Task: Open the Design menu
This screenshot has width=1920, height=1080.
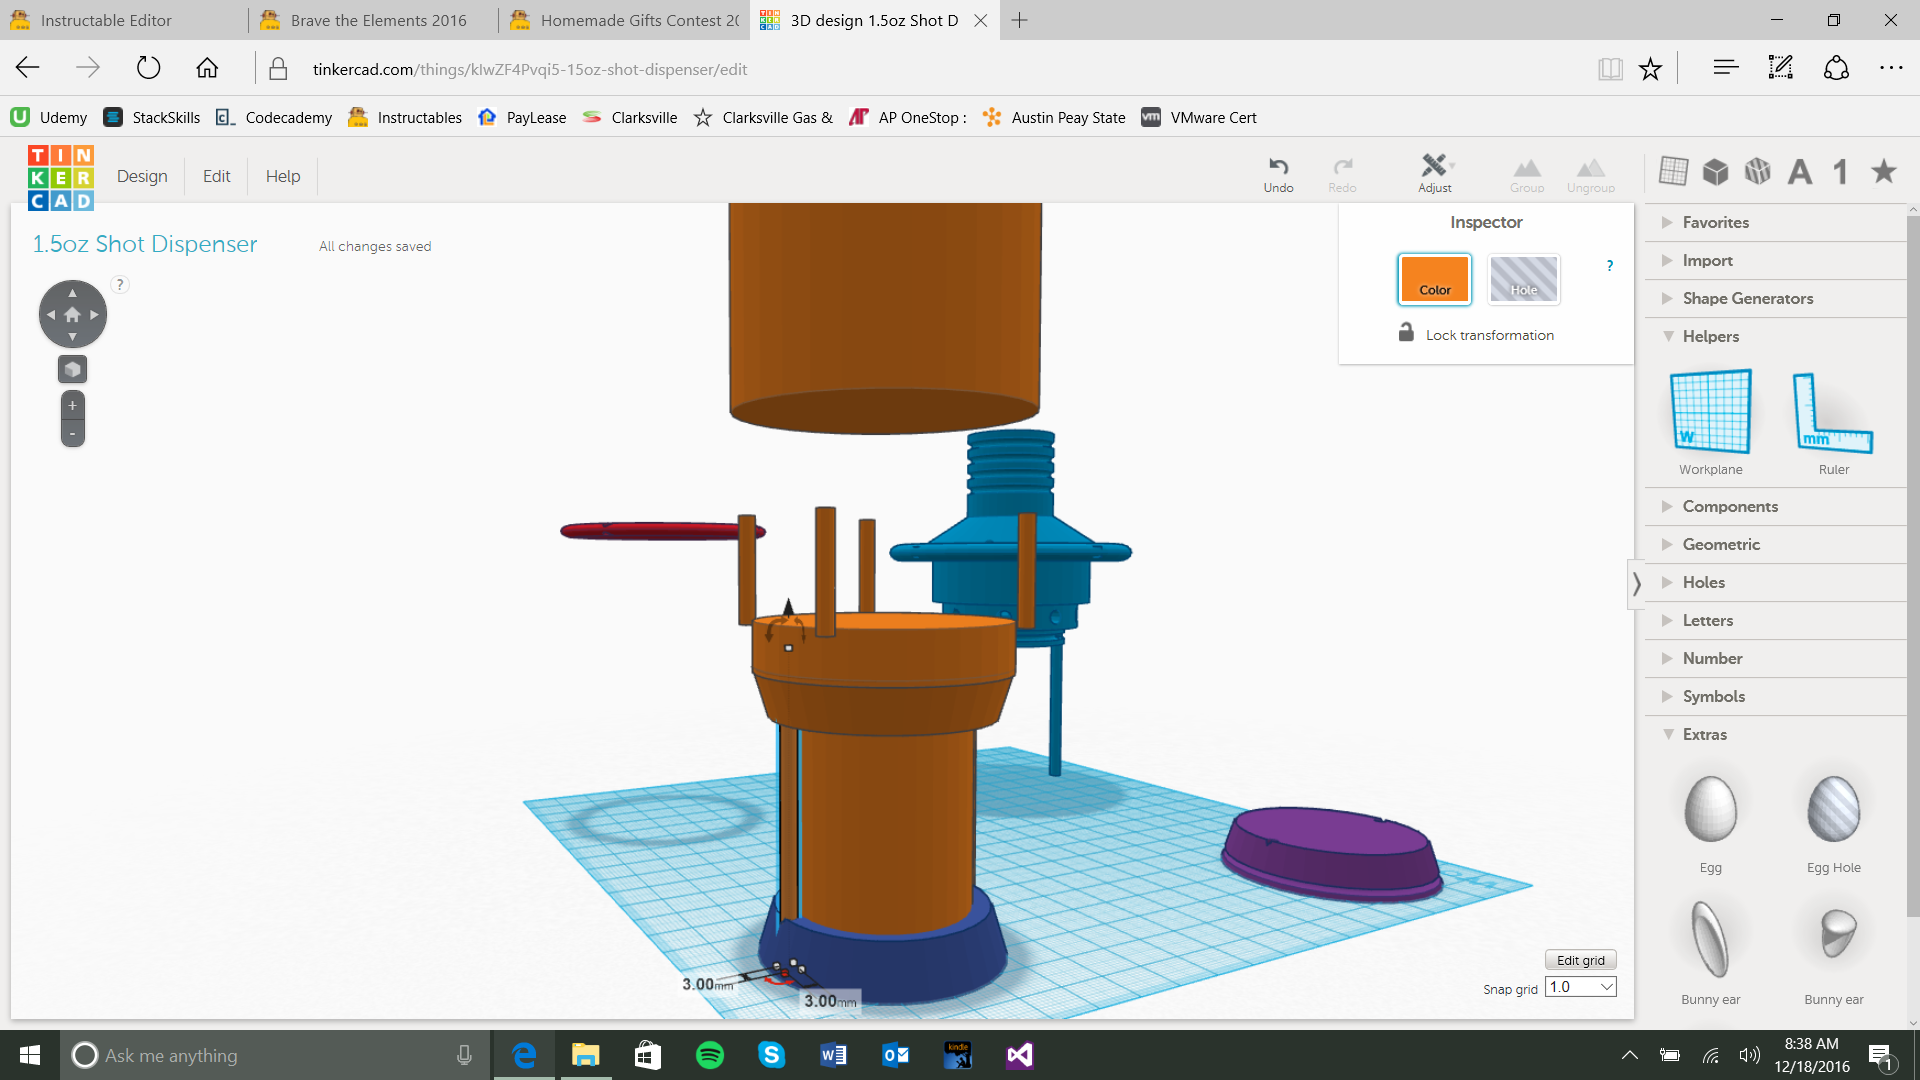Action: click(142, 176)
